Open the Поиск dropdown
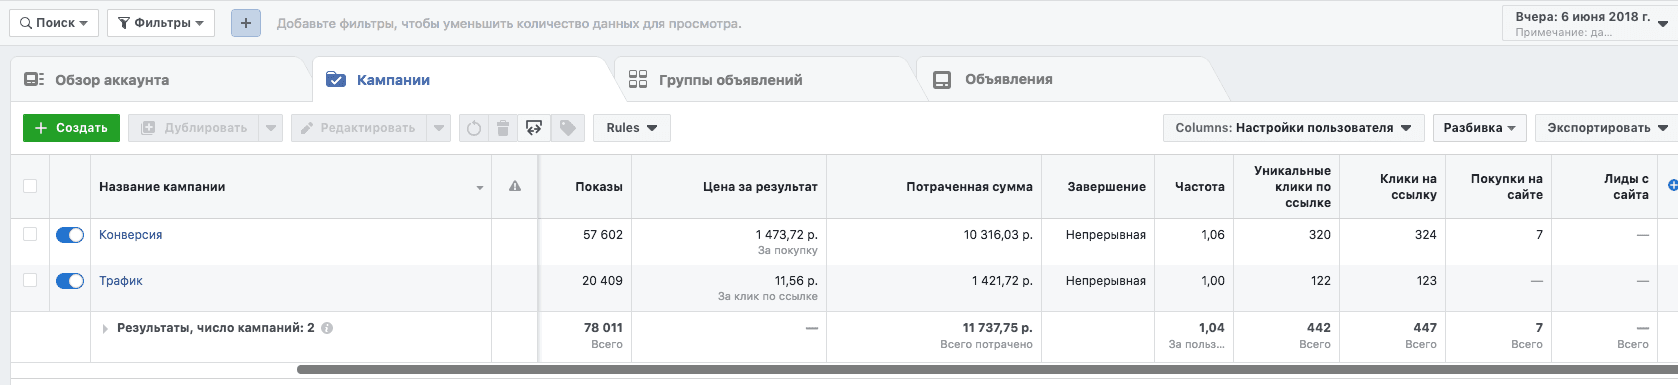The image size is (1678, 385). 54,23
